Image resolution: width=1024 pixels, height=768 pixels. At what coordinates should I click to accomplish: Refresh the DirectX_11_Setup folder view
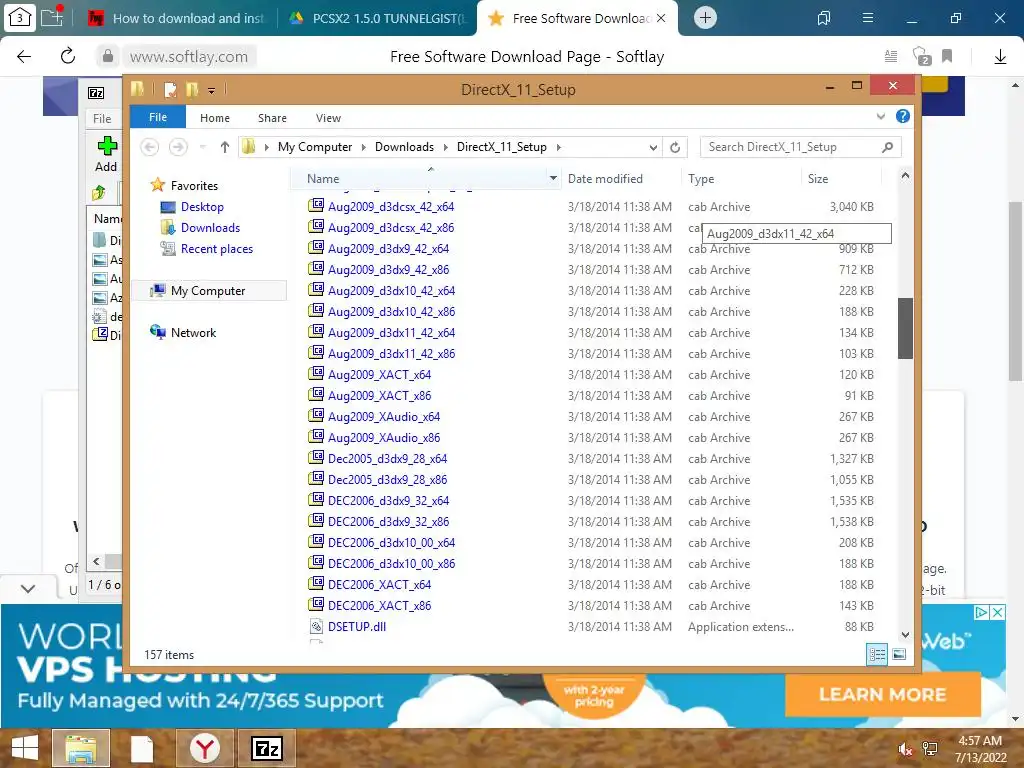[675, 148]
